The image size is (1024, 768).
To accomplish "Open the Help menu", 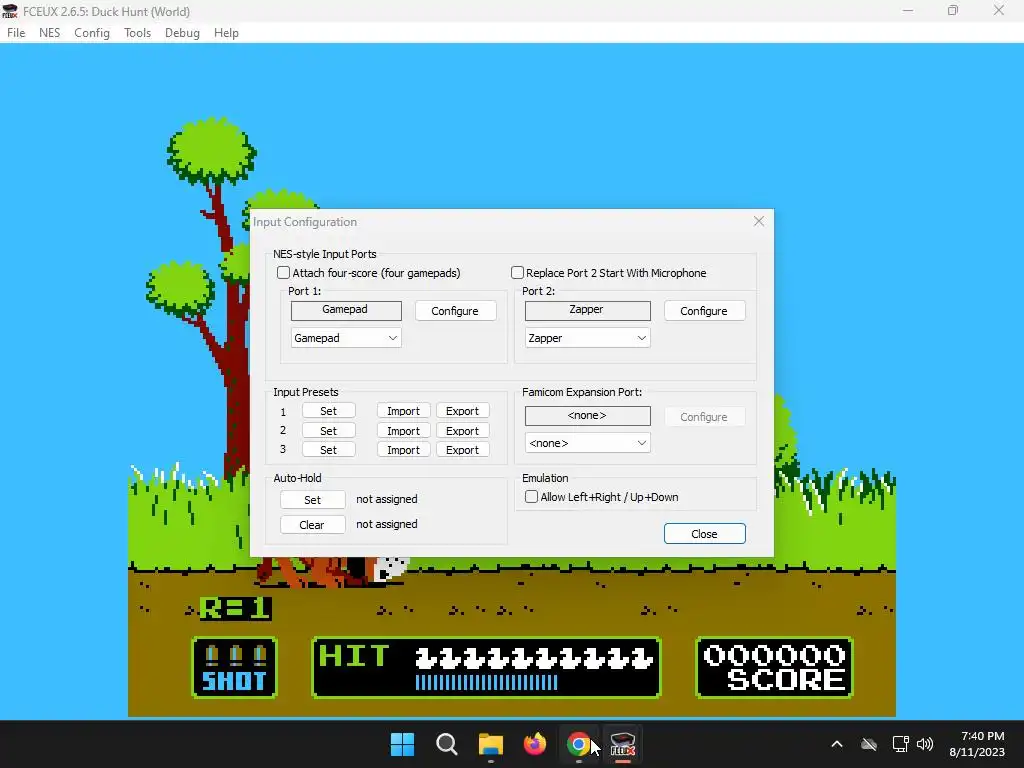I will coord(227,33).
